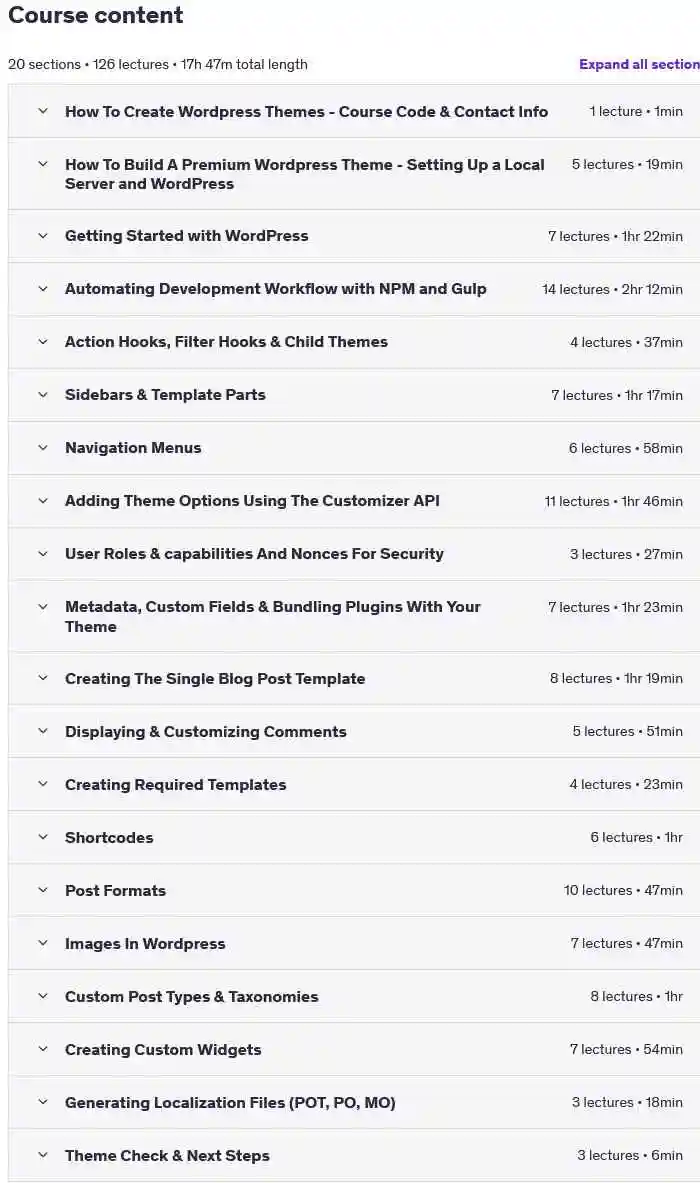The width and height of the screenshot is (700, 1183).
Task: Toggle chevron for Sidebars & Template Parts
Action: tap(43, 395)
